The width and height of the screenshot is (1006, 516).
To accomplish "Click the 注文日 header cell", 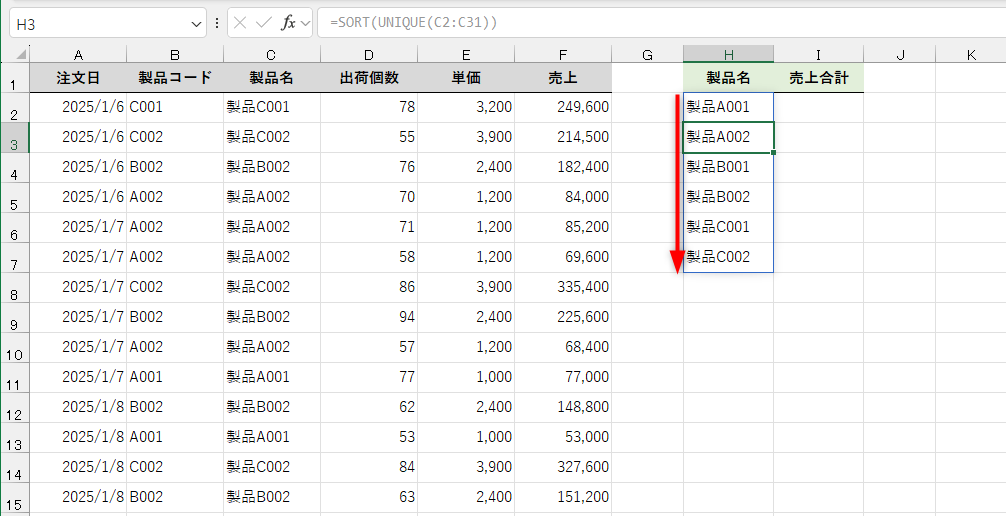I will tap(78, 78).
